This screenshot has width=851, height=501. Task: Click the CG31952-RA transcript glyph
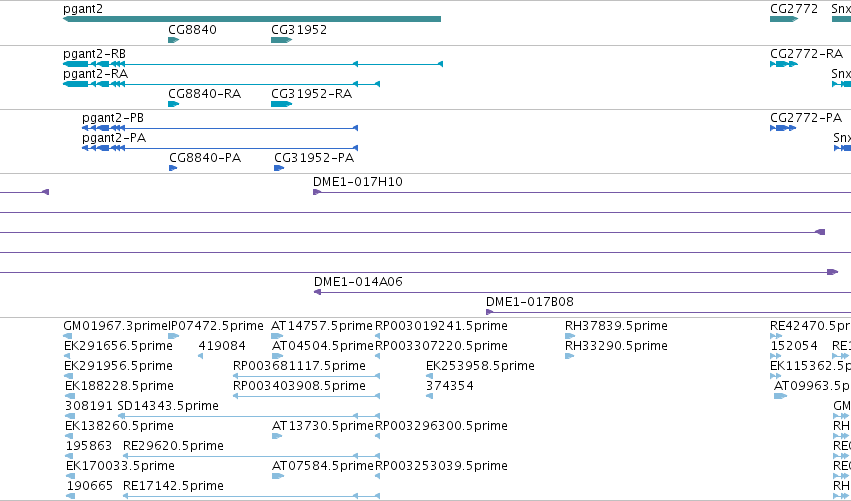click(x=282, y=104)
